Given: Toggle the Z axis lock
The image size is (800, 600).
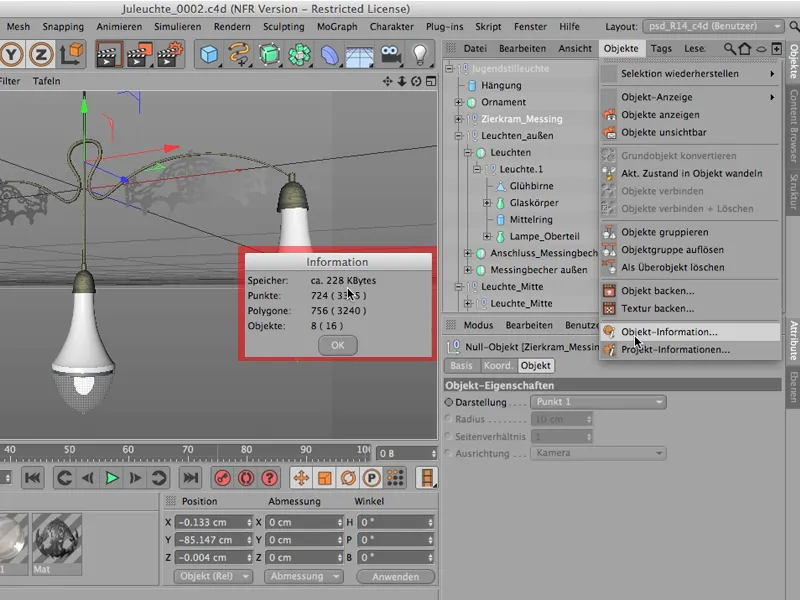Looking at the screenshot, I should click(41, 54).
